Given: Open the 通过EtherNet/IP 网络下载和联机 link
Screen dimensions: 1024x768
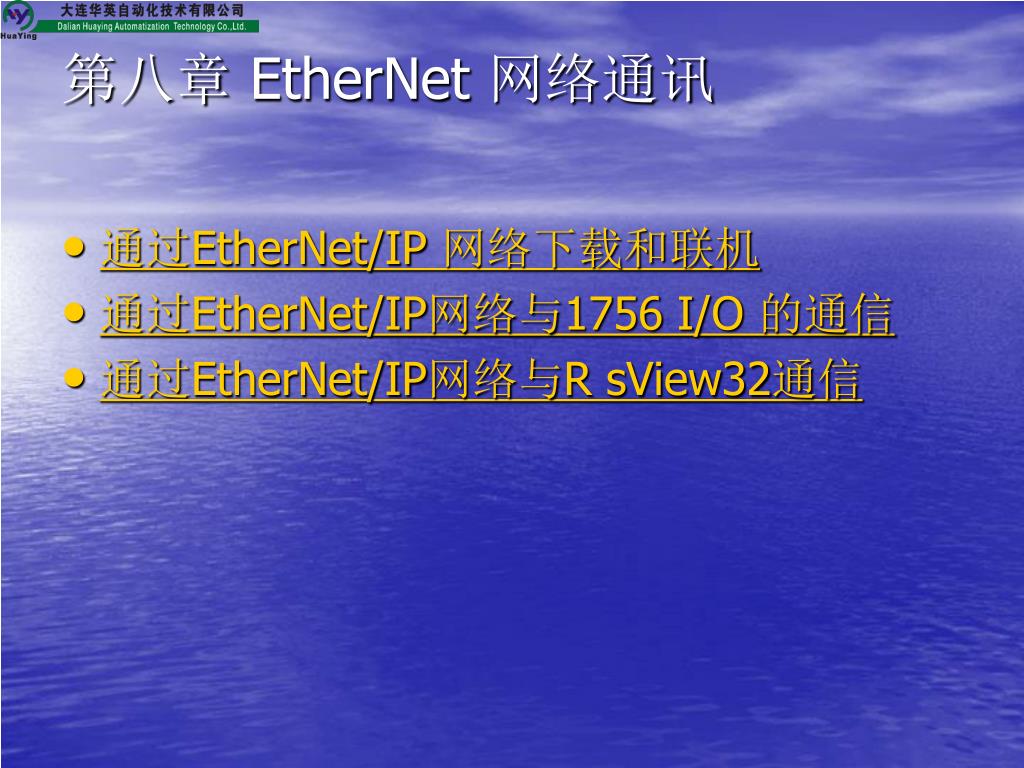Looking at the screenshot, I should [430, 249].
